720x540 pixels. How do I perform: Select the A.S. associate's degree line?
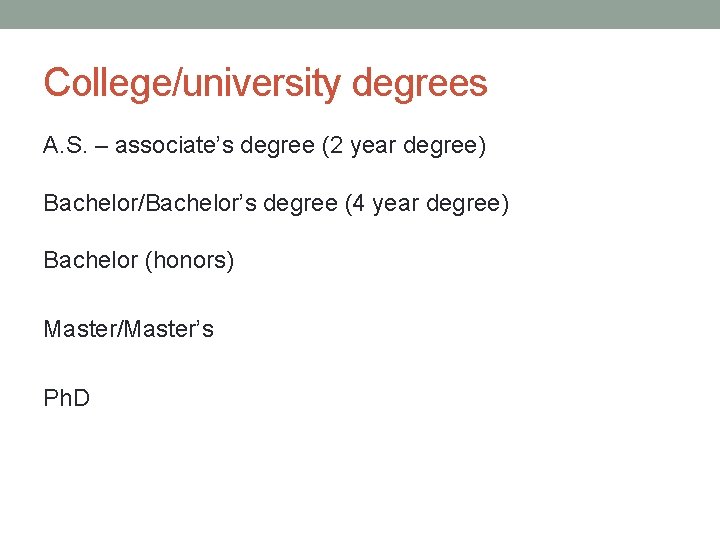point(264,147)
